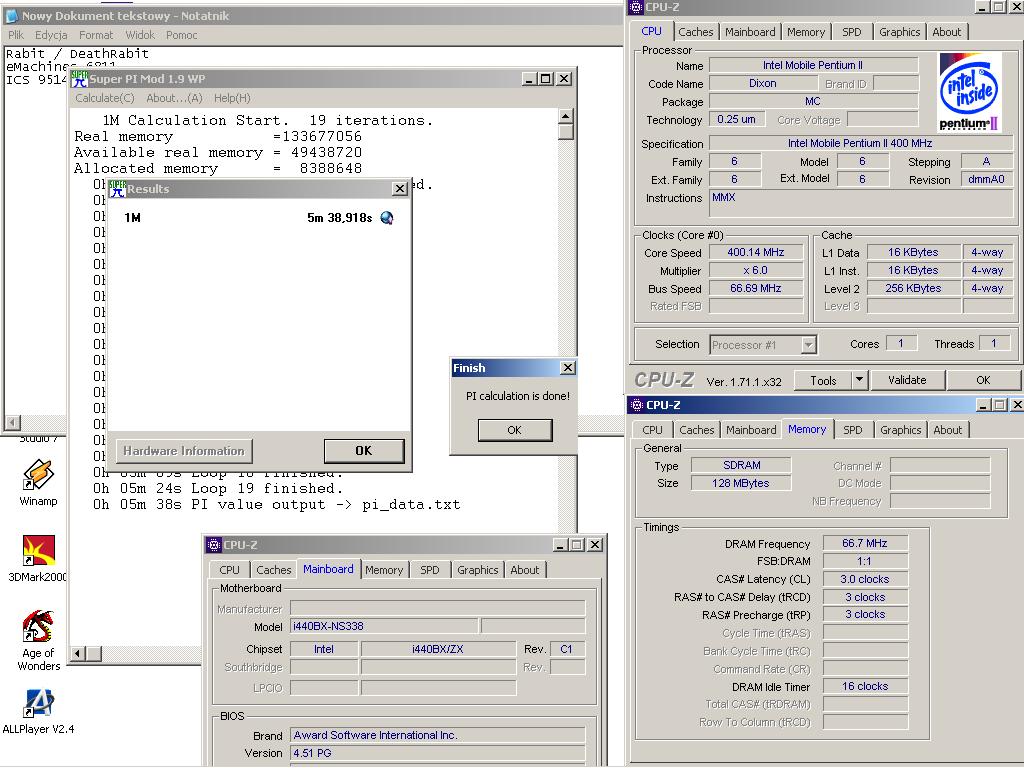Click the CAS# Latency 3.0 clocks value
This screenshot has width=1024, height=768.
click(865, 579)
